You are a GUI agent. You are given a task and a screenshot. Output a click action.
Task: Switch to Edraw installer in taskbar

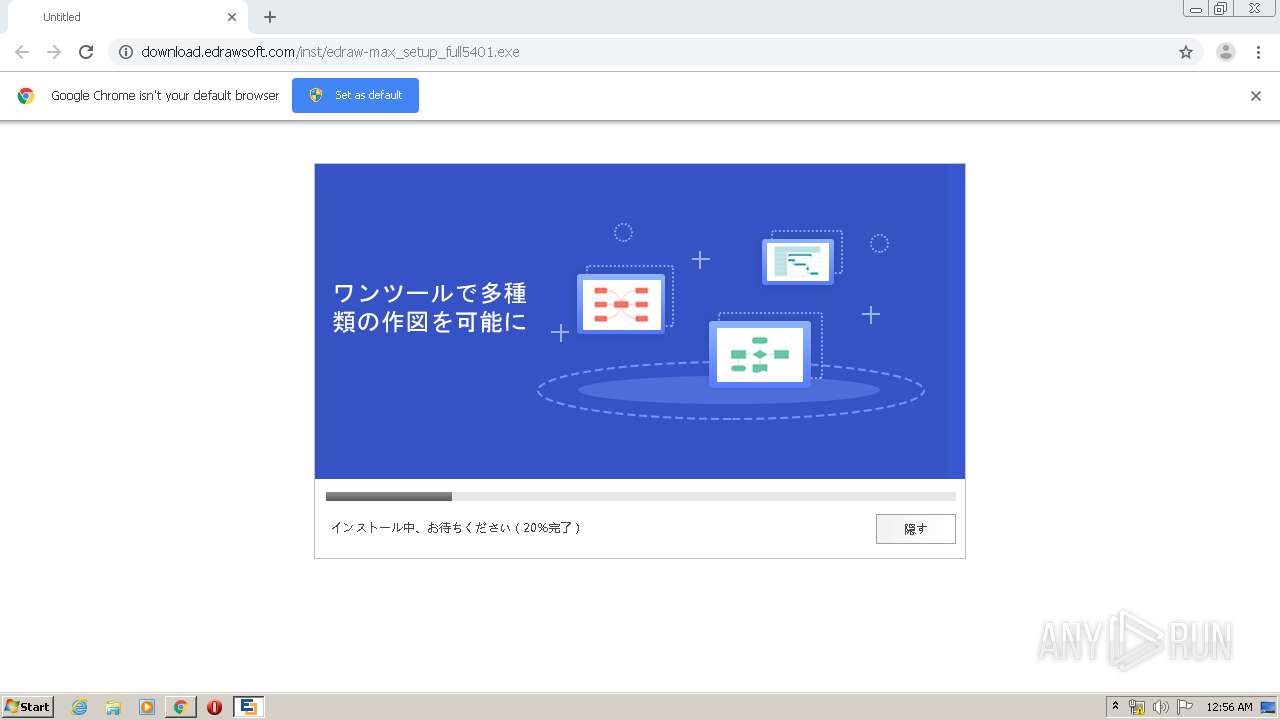(249, 707)
